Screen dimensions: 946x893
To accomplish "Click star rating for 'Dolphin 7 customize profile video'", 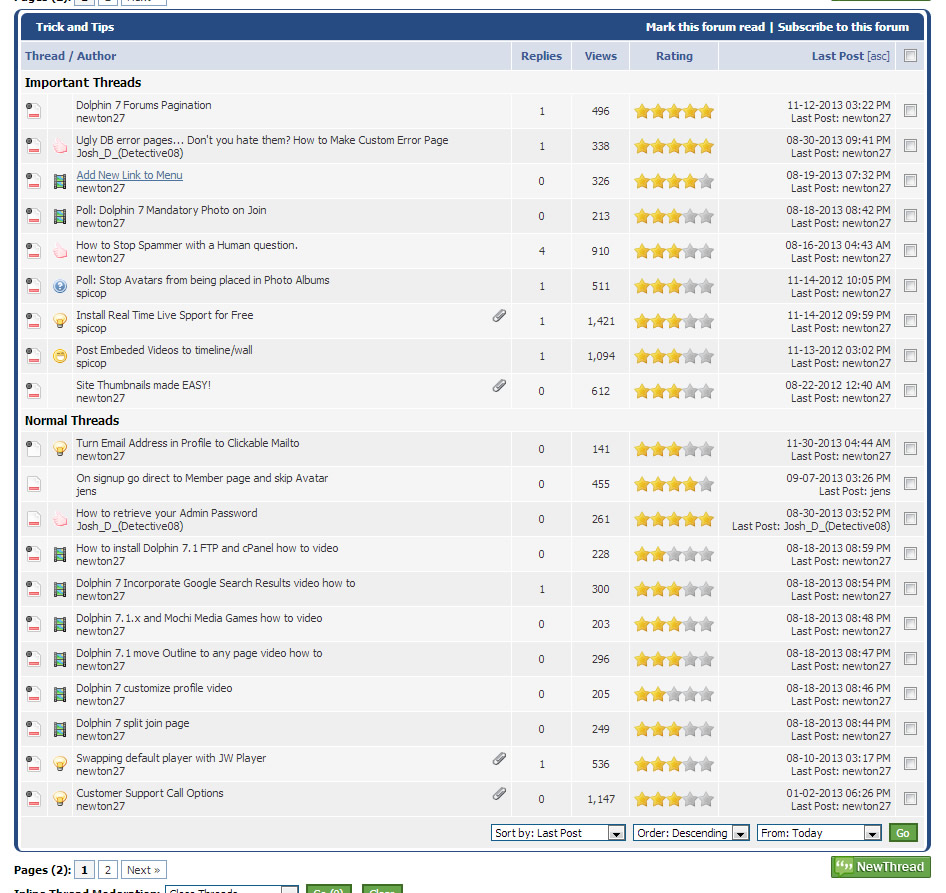I will (x=674, y=694).
